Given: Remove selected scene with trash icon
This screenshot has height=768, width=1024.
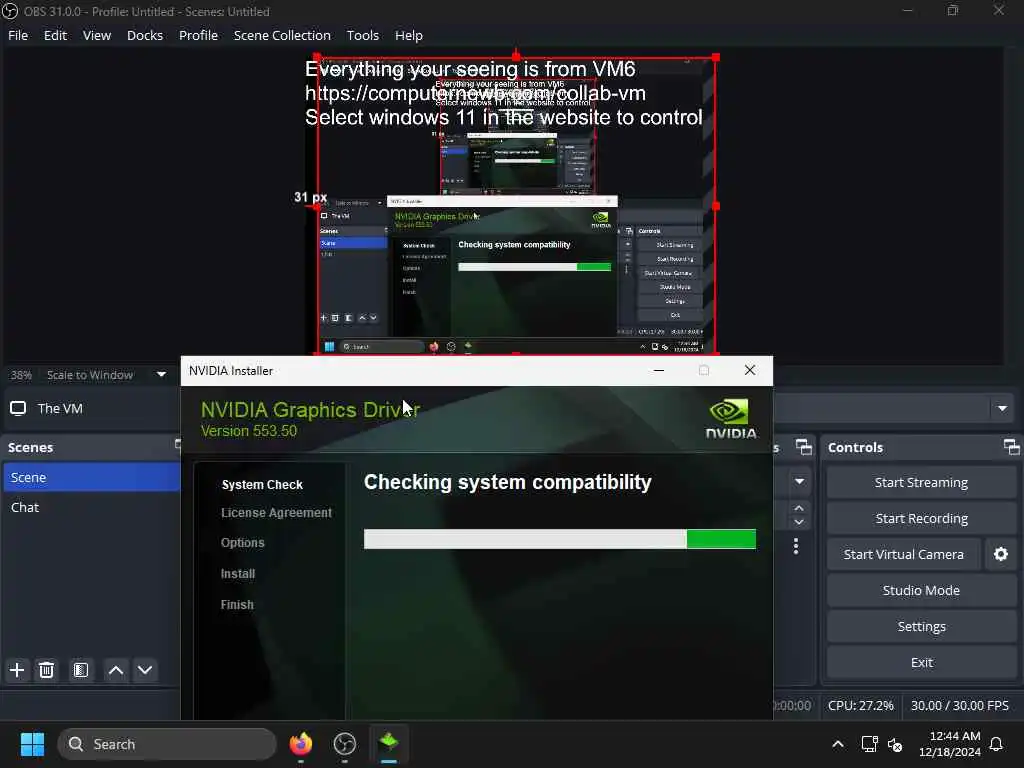Looking at the screenshot, I should pos(46,670).
